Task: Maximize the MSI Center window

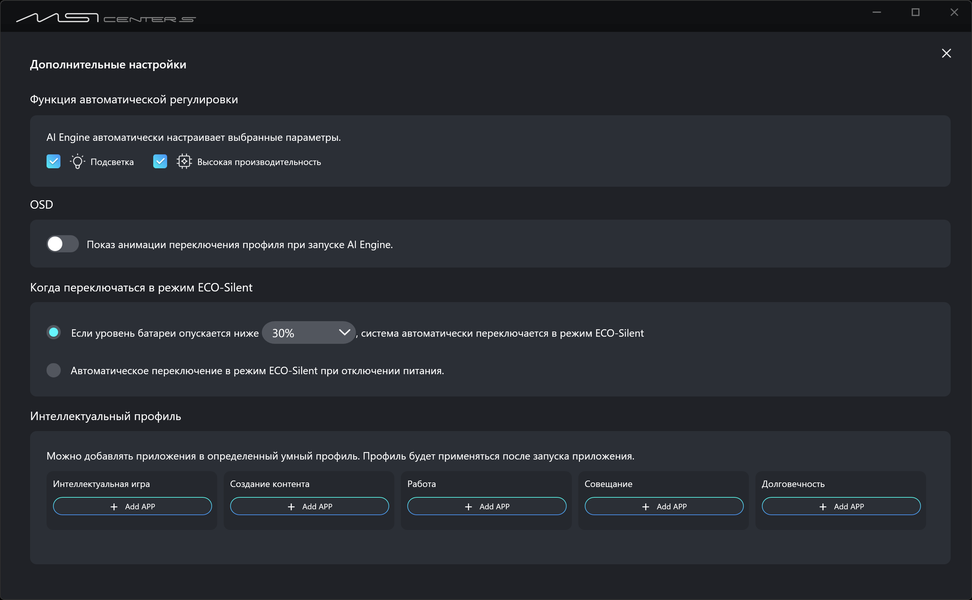Action: tap(915, 13)
